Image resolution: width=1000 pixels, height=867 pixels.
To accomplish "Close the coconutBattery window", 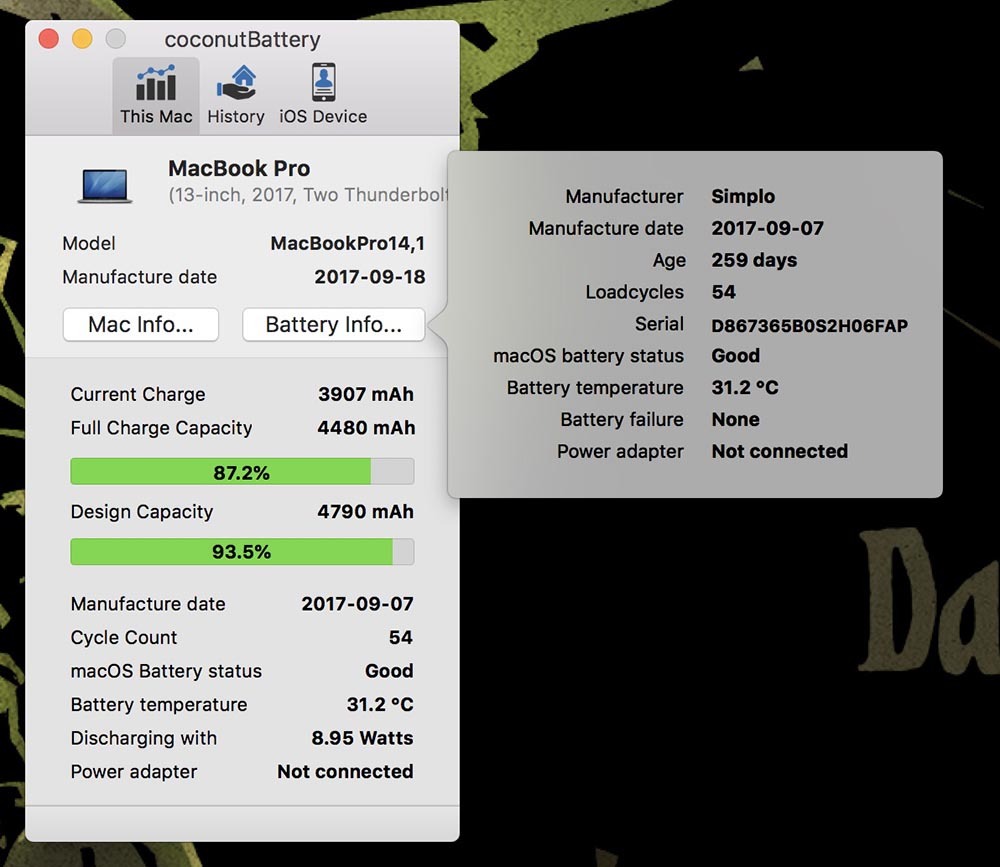I will tap(48, 39).
